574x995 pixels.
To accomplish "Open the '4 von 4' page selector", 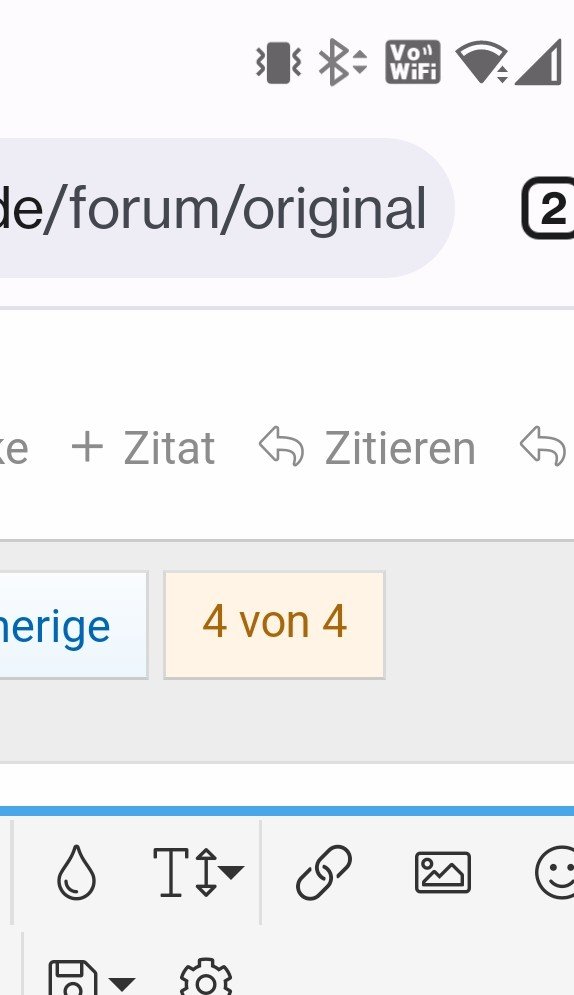I will [x=275, y=625].
